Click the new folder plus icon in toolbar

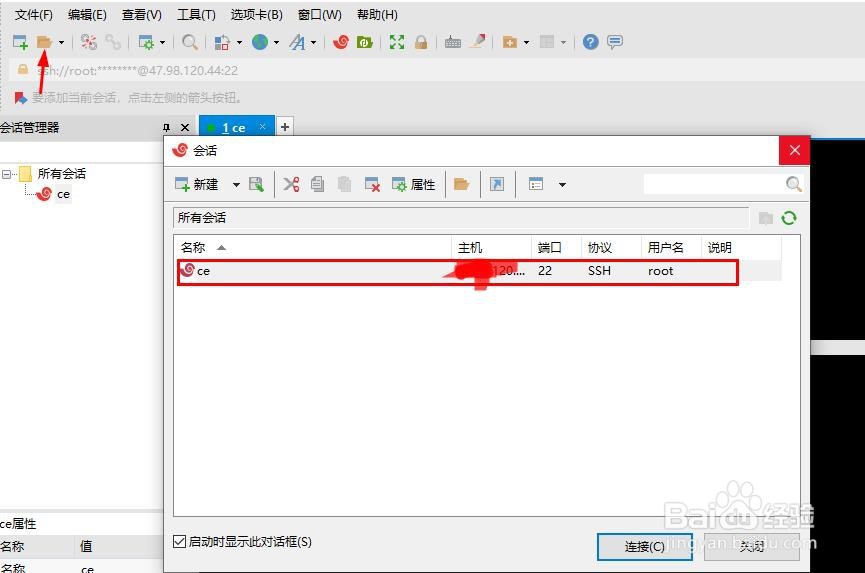pyautogui.click(x=510, y=42)
